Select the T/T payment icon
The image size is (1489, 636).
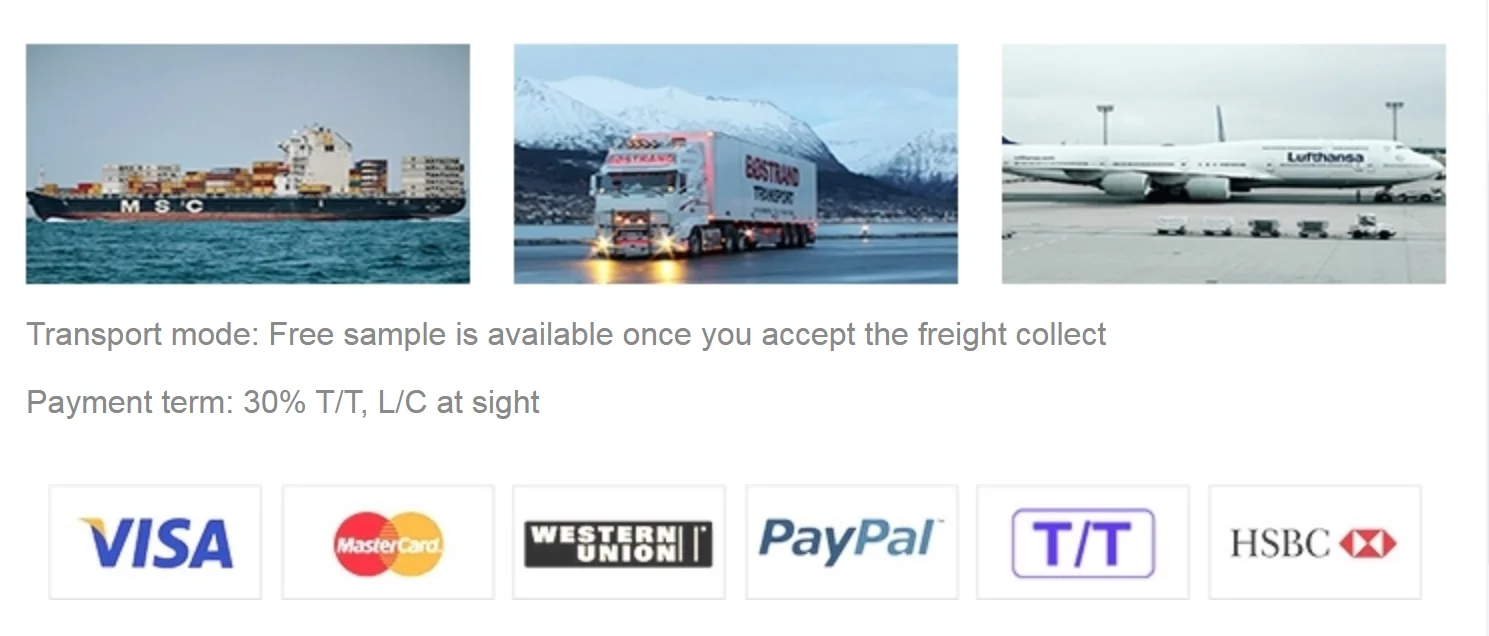coord(1083,542)
